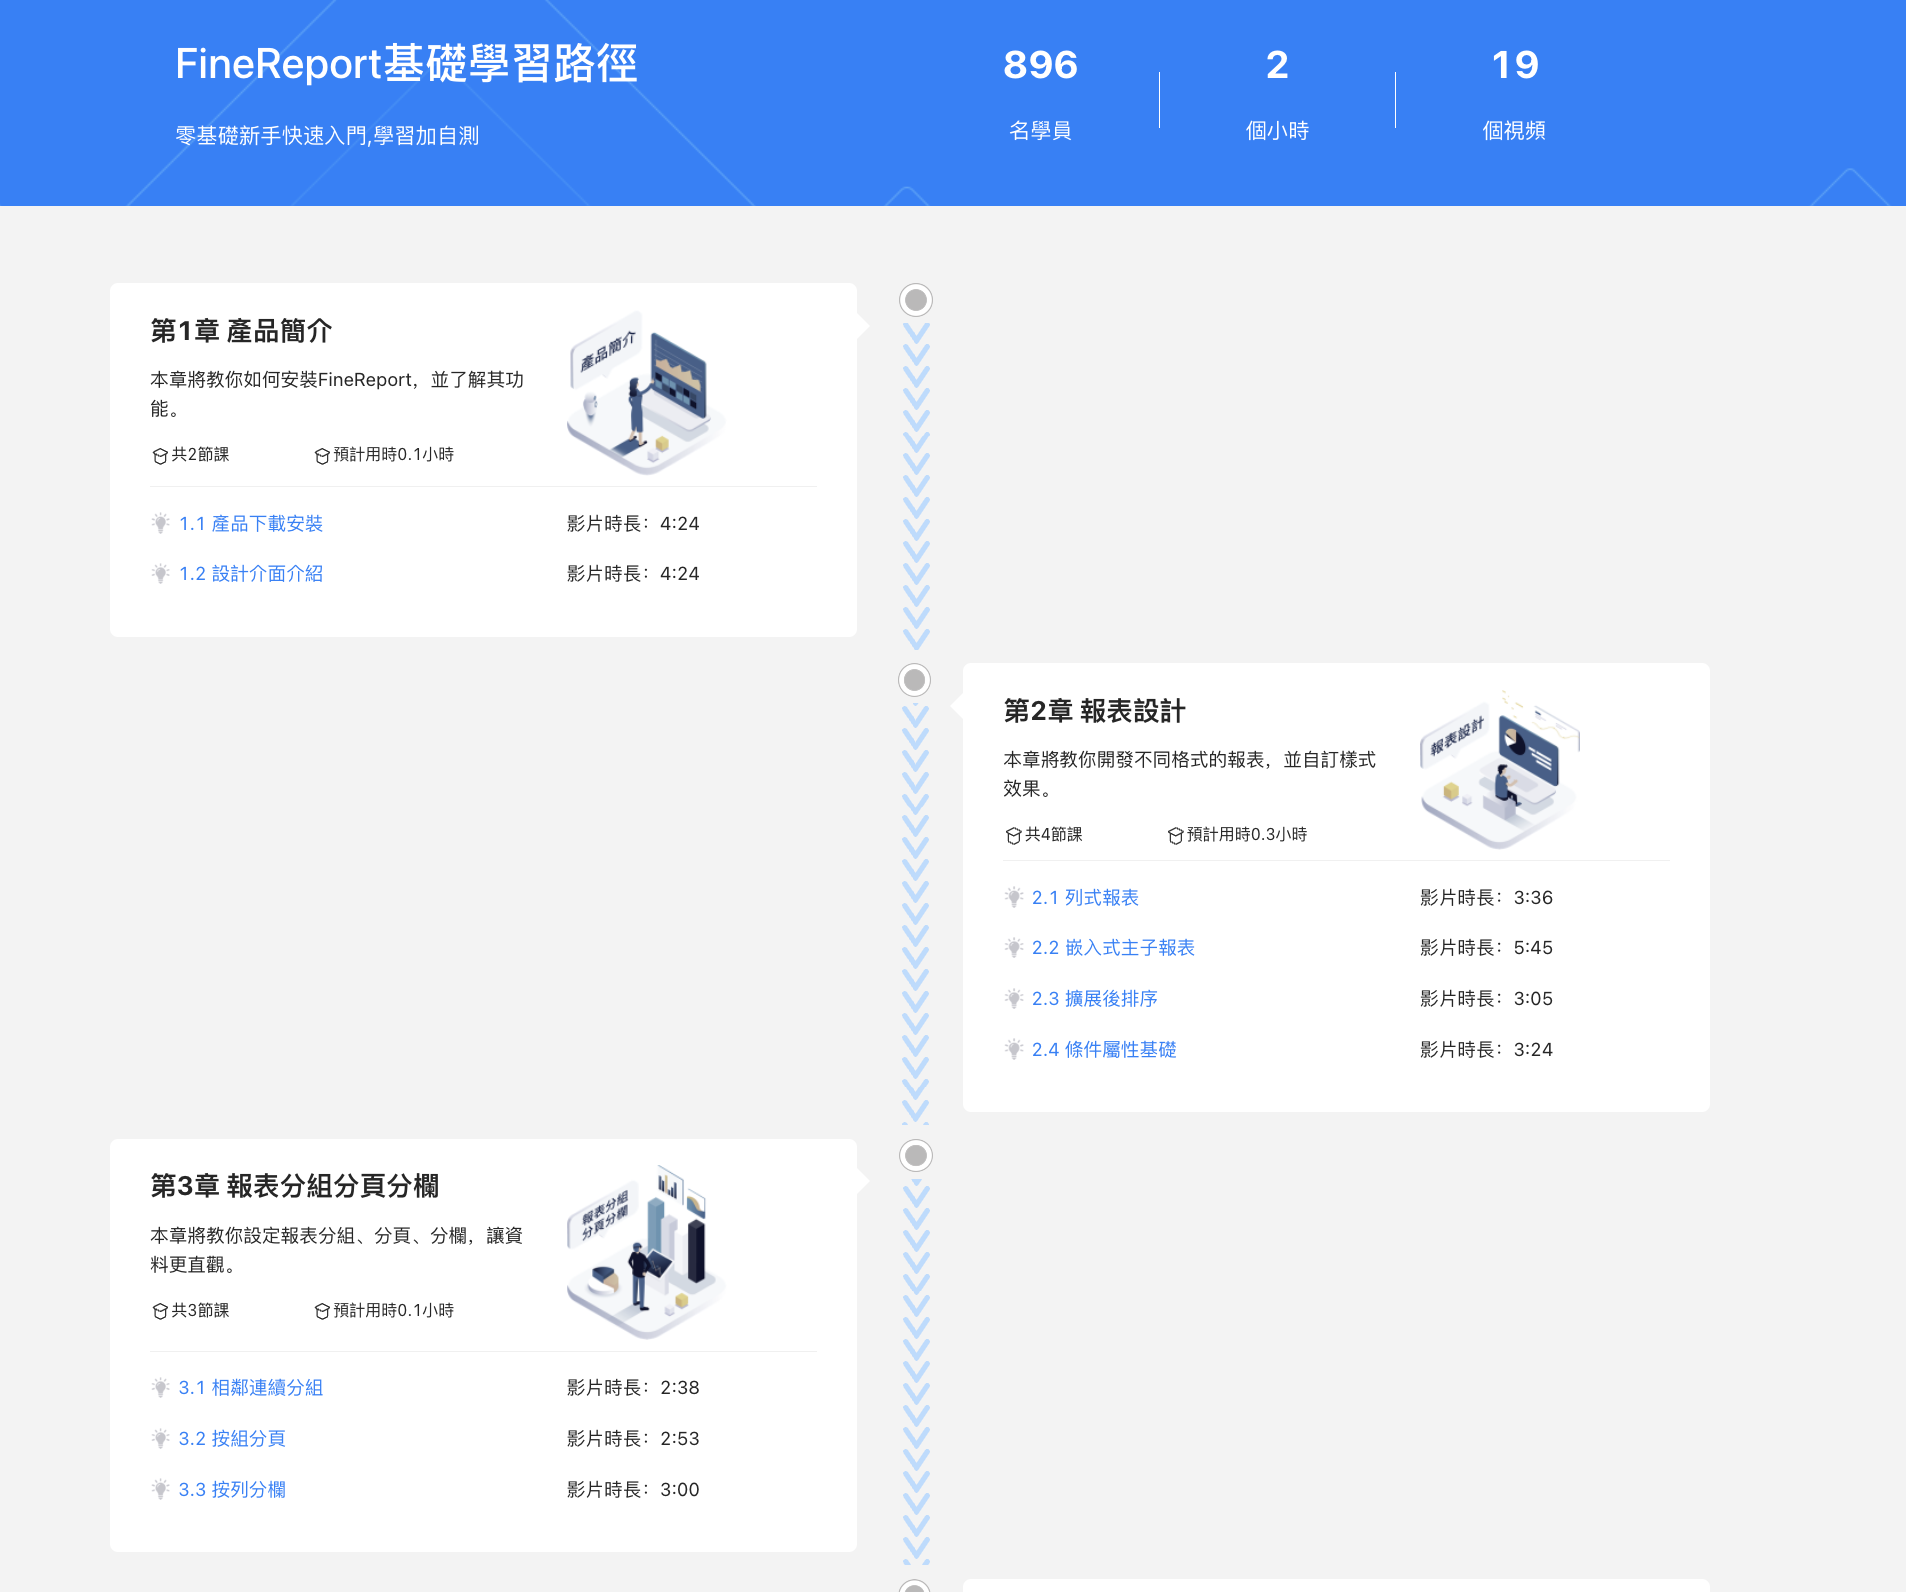Click the time icon next to 預計用時0.1小時 in chapter 1
1906x1592 pixels.
click(322, 456)
